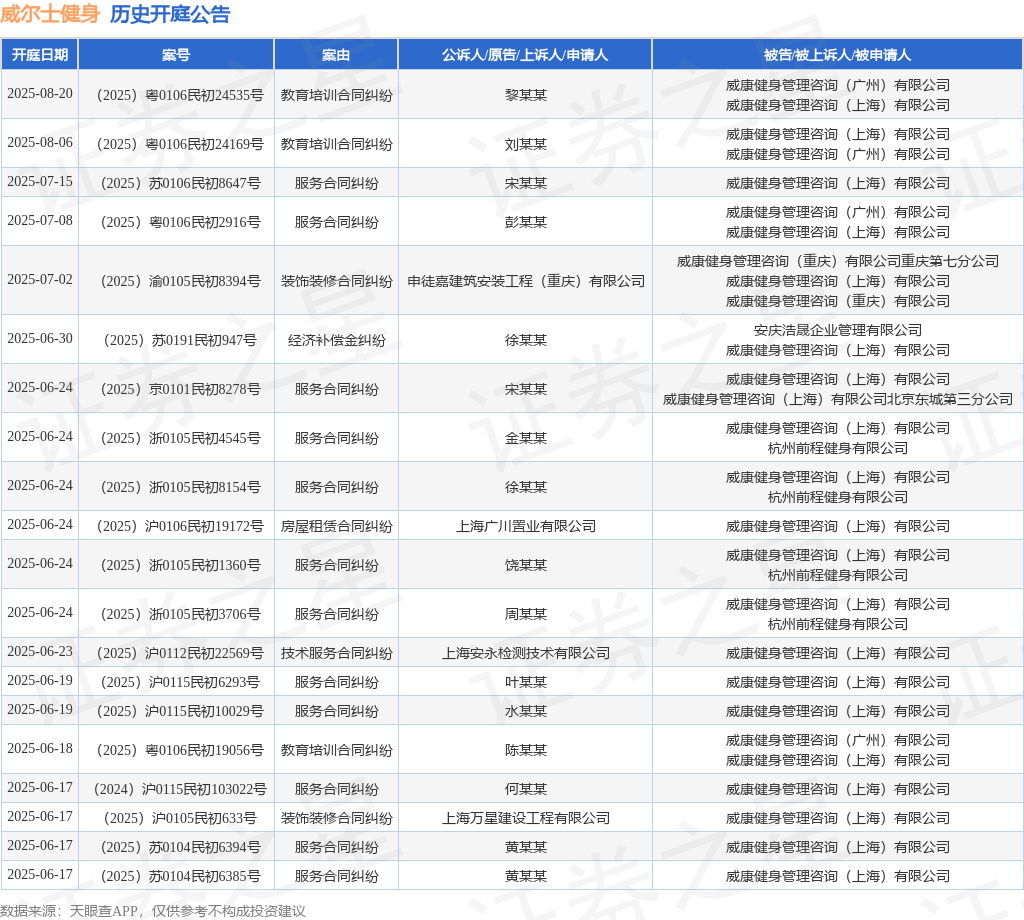The image size is (1024, 920).
Task: Click plaintiff 上海广川置业有限公司
Action: 526,526
